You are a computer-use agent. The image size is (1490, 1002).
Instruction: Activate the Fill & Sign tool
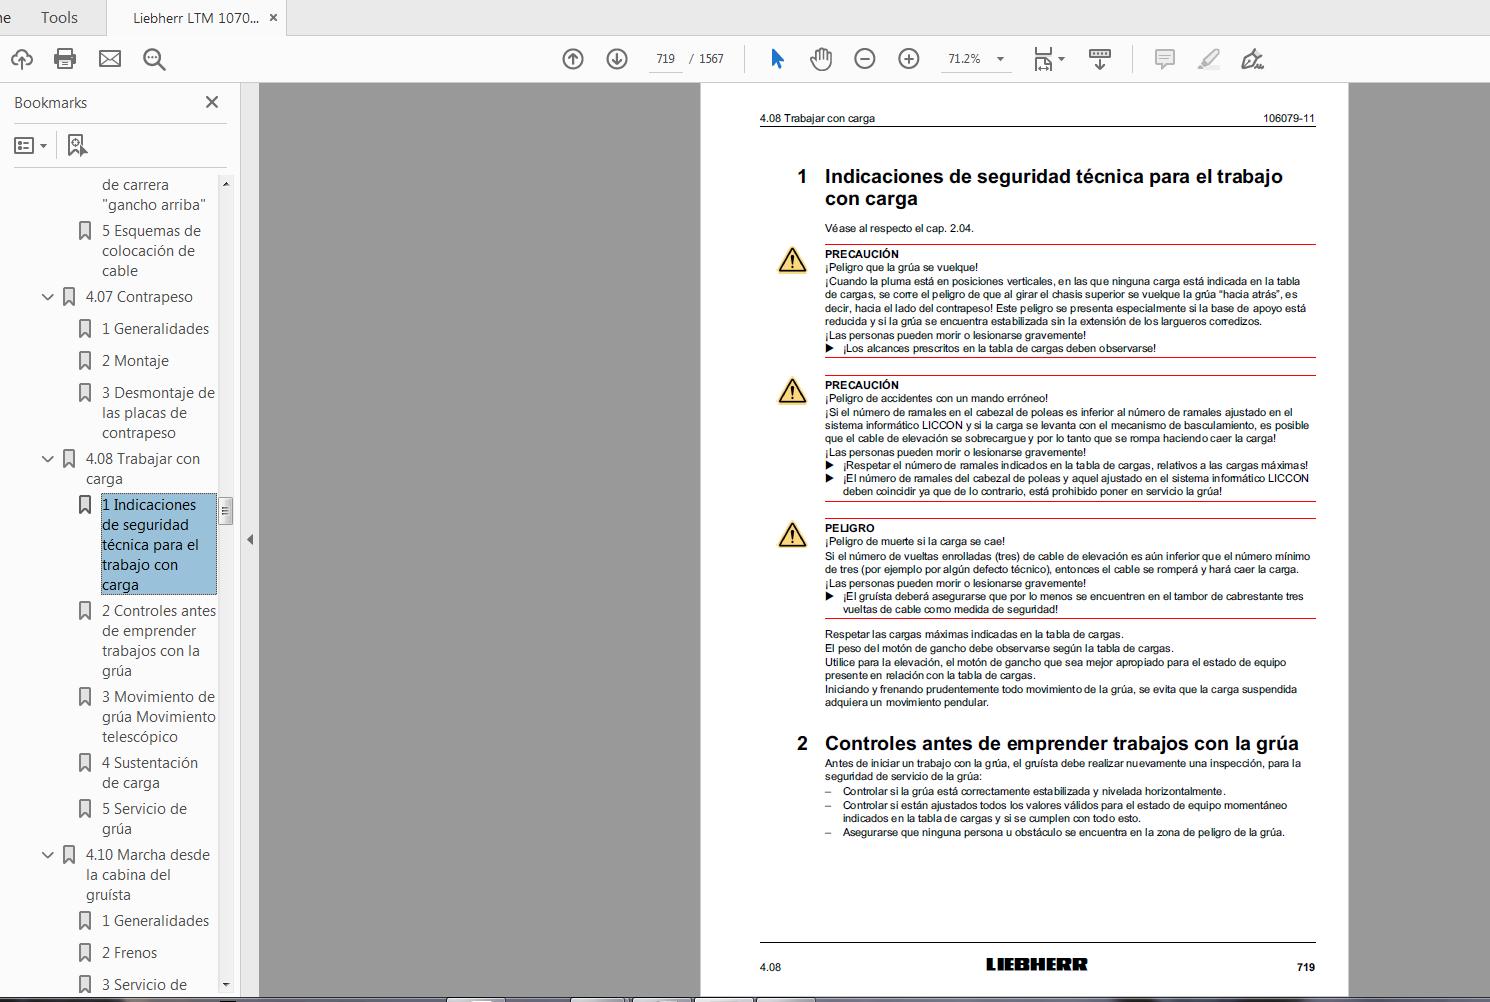(1252, 59)
